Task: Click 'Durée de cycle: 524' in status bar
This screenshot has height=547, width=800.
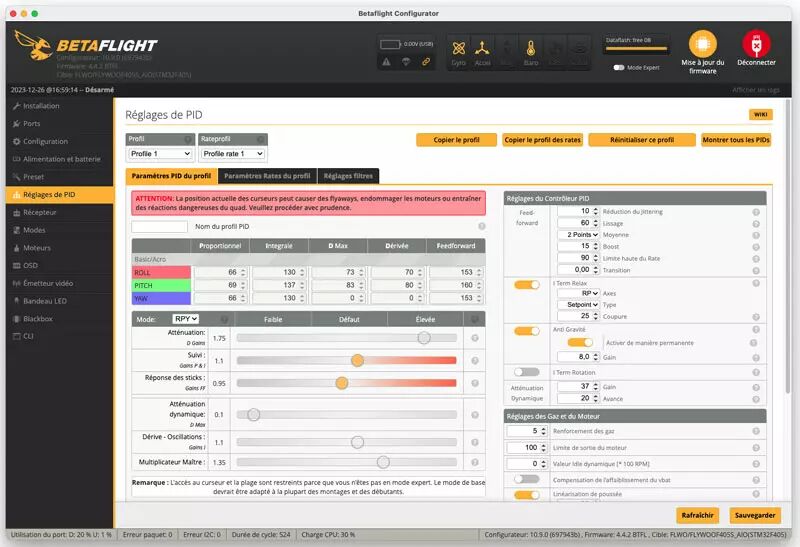Action: [x=261, y=534]
